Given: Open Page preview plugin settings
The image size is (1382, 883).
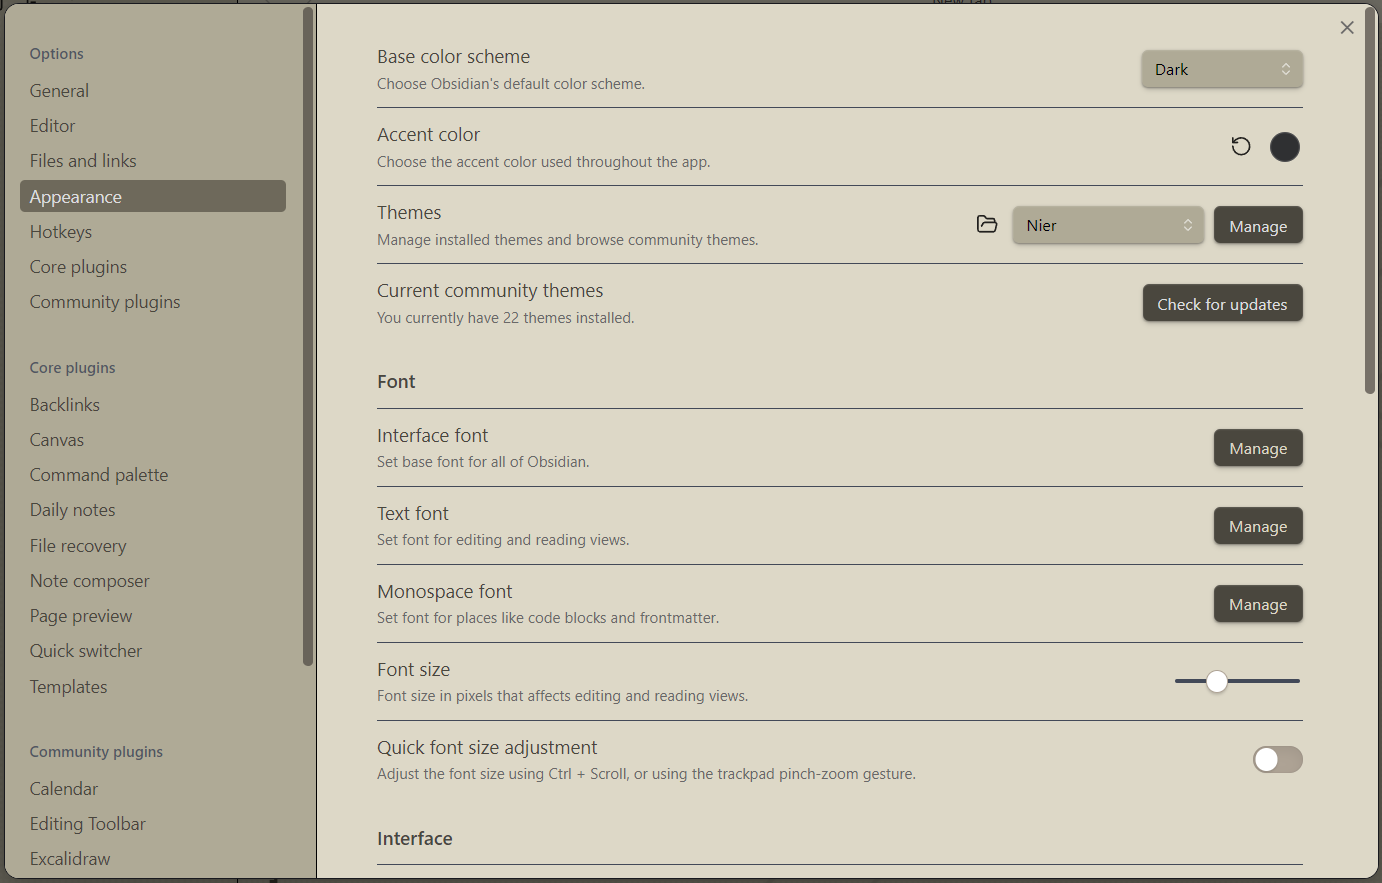Looking at the screenshot, I should coord(153,616).
